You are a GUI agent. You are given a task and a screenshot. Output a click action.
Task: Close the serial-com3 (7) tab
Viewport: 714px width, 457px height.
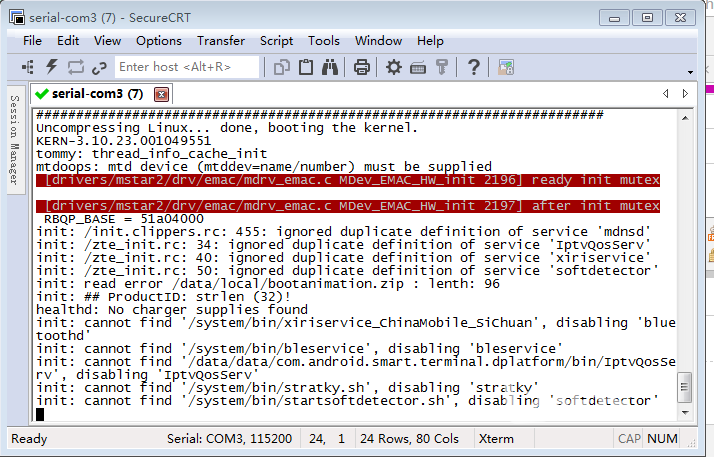(x=161, y=94)
